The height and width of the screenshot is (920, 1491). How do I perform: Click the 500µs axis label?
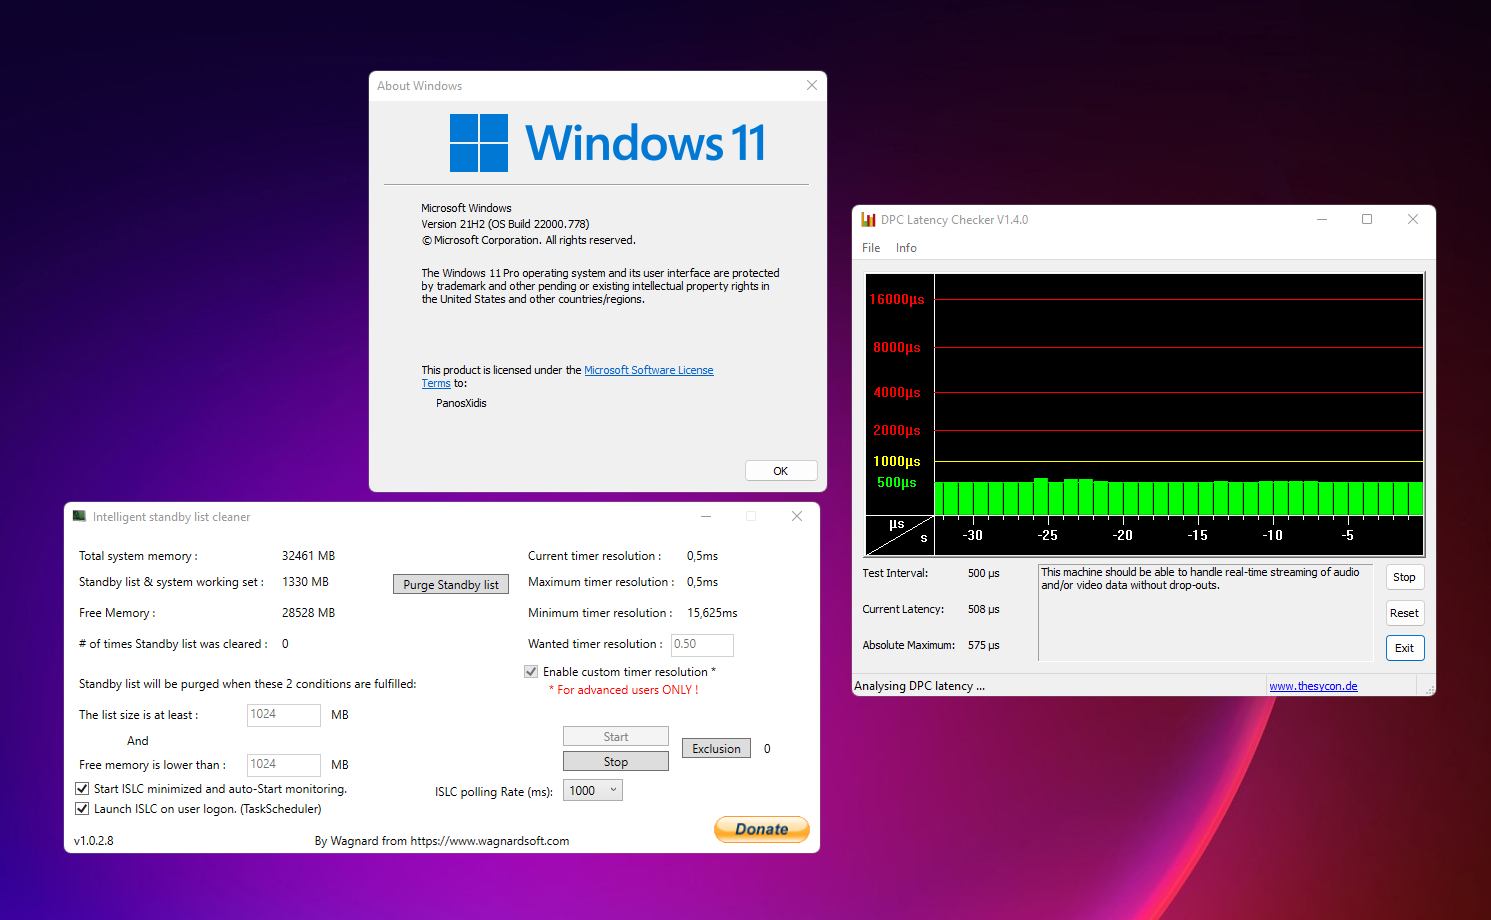(897, 482)
